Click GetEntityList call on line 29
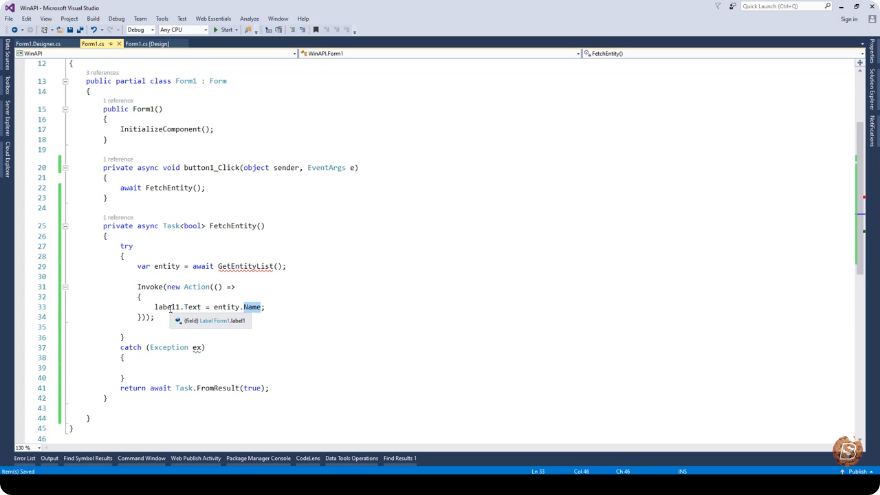880x495 pixels. [245, 267]
